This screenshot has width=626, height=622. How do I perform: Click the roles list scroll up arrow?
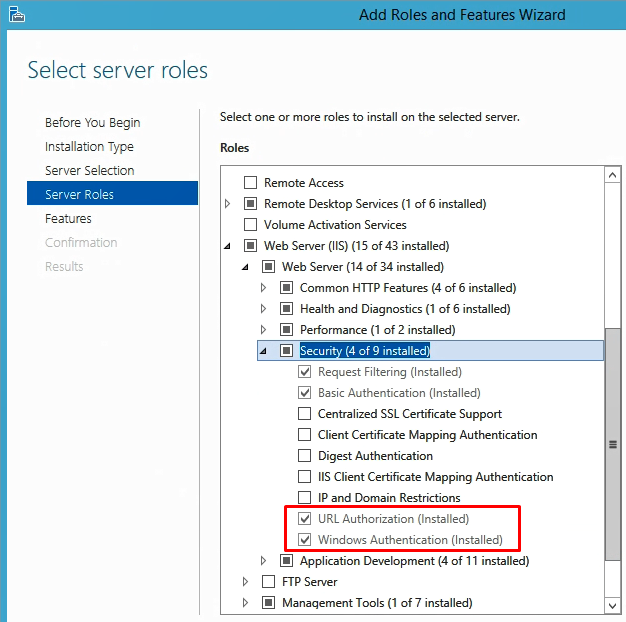613,176
